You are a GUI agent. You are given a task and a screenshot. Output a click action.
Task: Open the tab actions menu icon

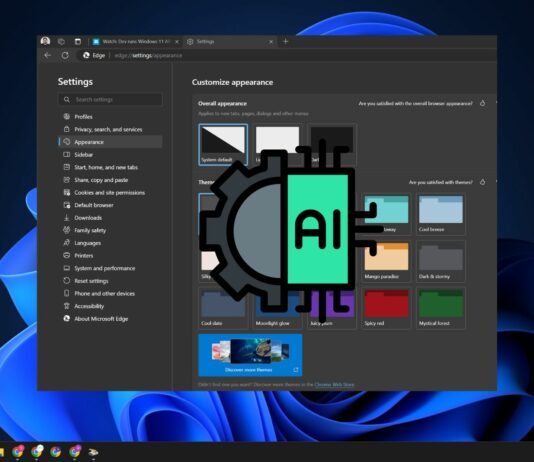pyautogui.click(x=78, y=42)
